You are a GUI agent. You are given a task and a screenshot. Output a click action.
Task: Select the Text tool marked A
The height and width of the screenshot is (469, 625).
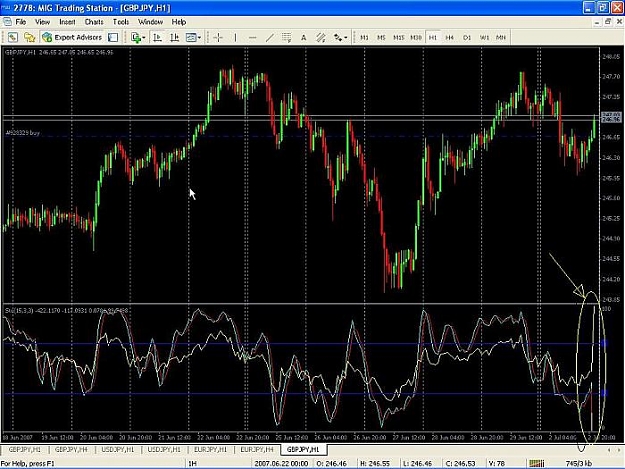pyautogui.click(x=303, y=37)
